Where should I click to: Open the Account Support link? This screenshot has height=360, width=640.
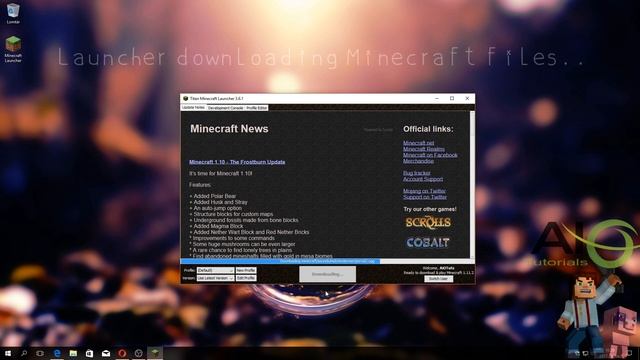pyautogui.click(x=423, y=179)
